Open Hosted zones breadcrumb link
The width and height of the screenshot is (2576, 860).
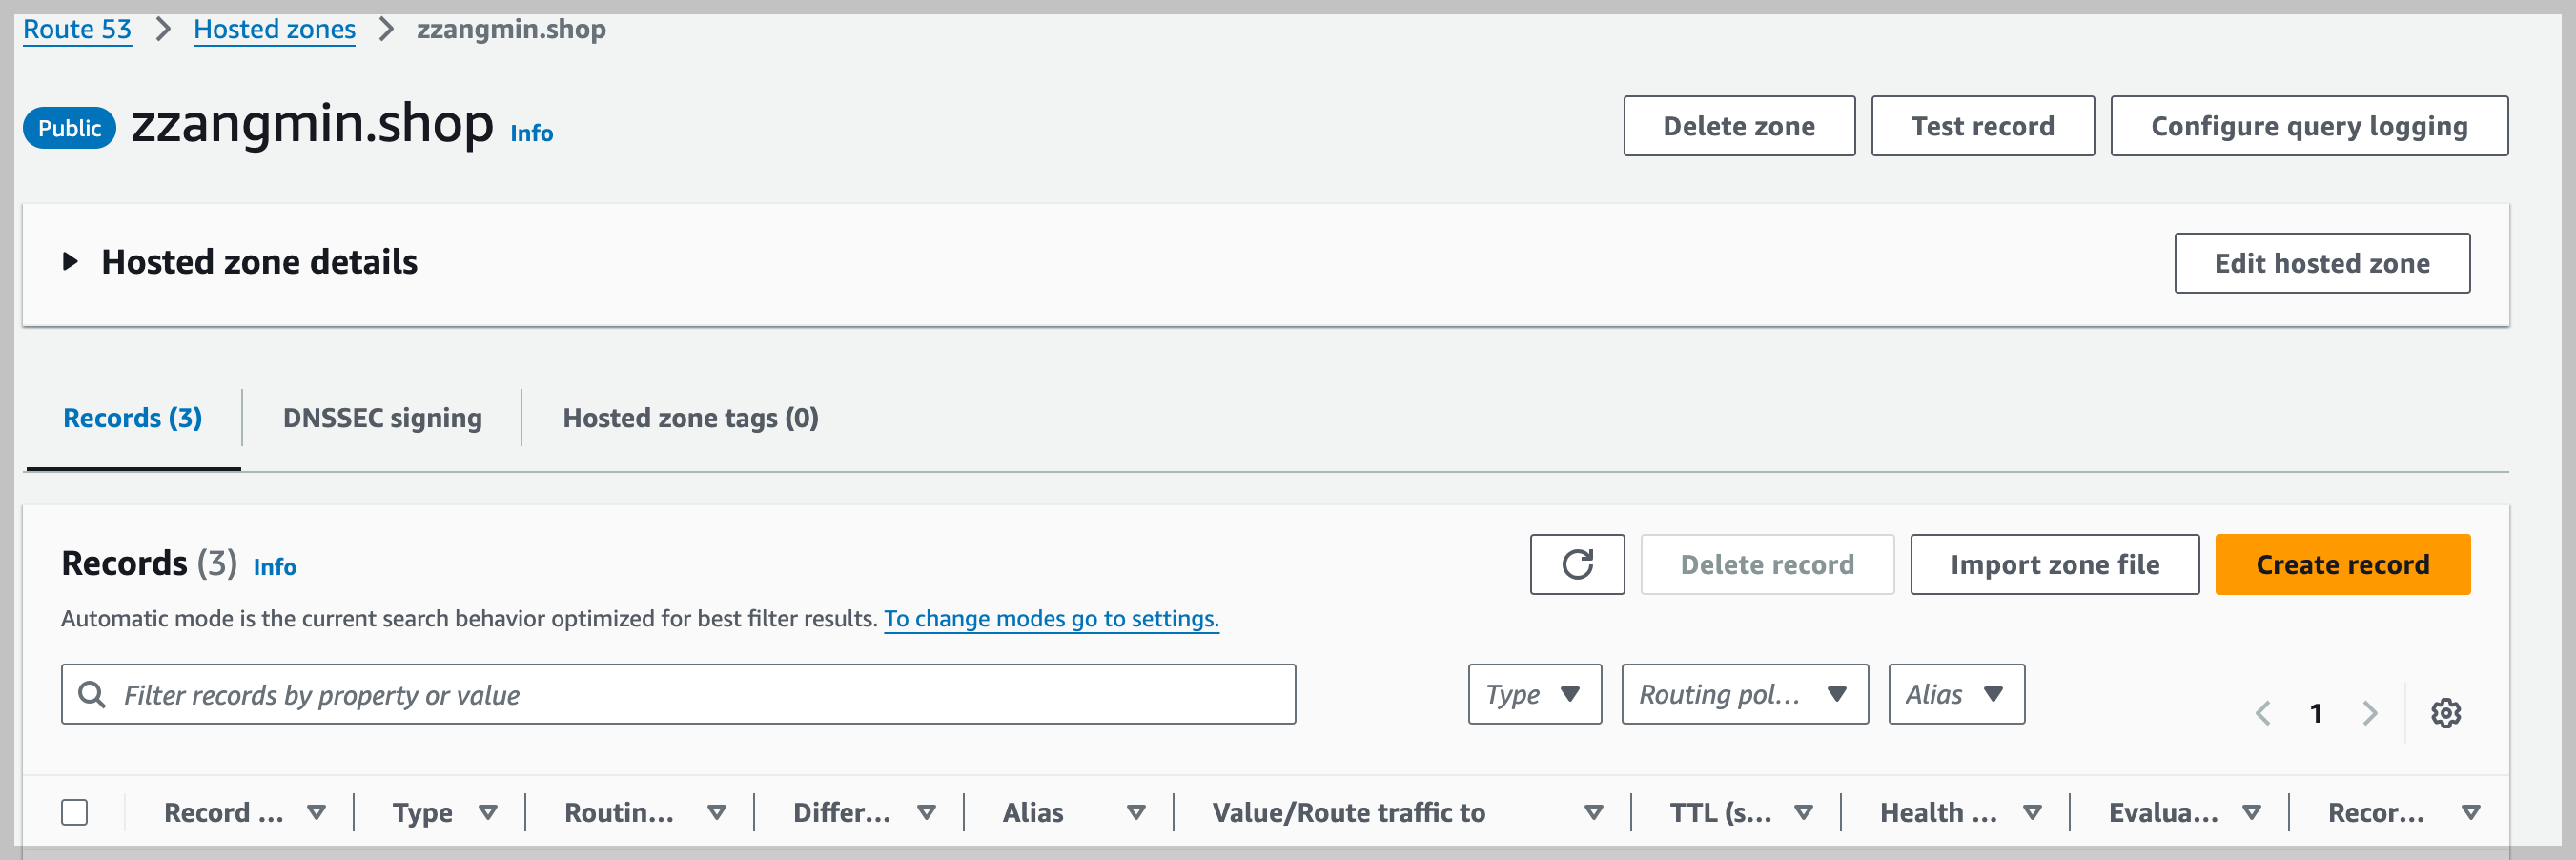[274, 29]
